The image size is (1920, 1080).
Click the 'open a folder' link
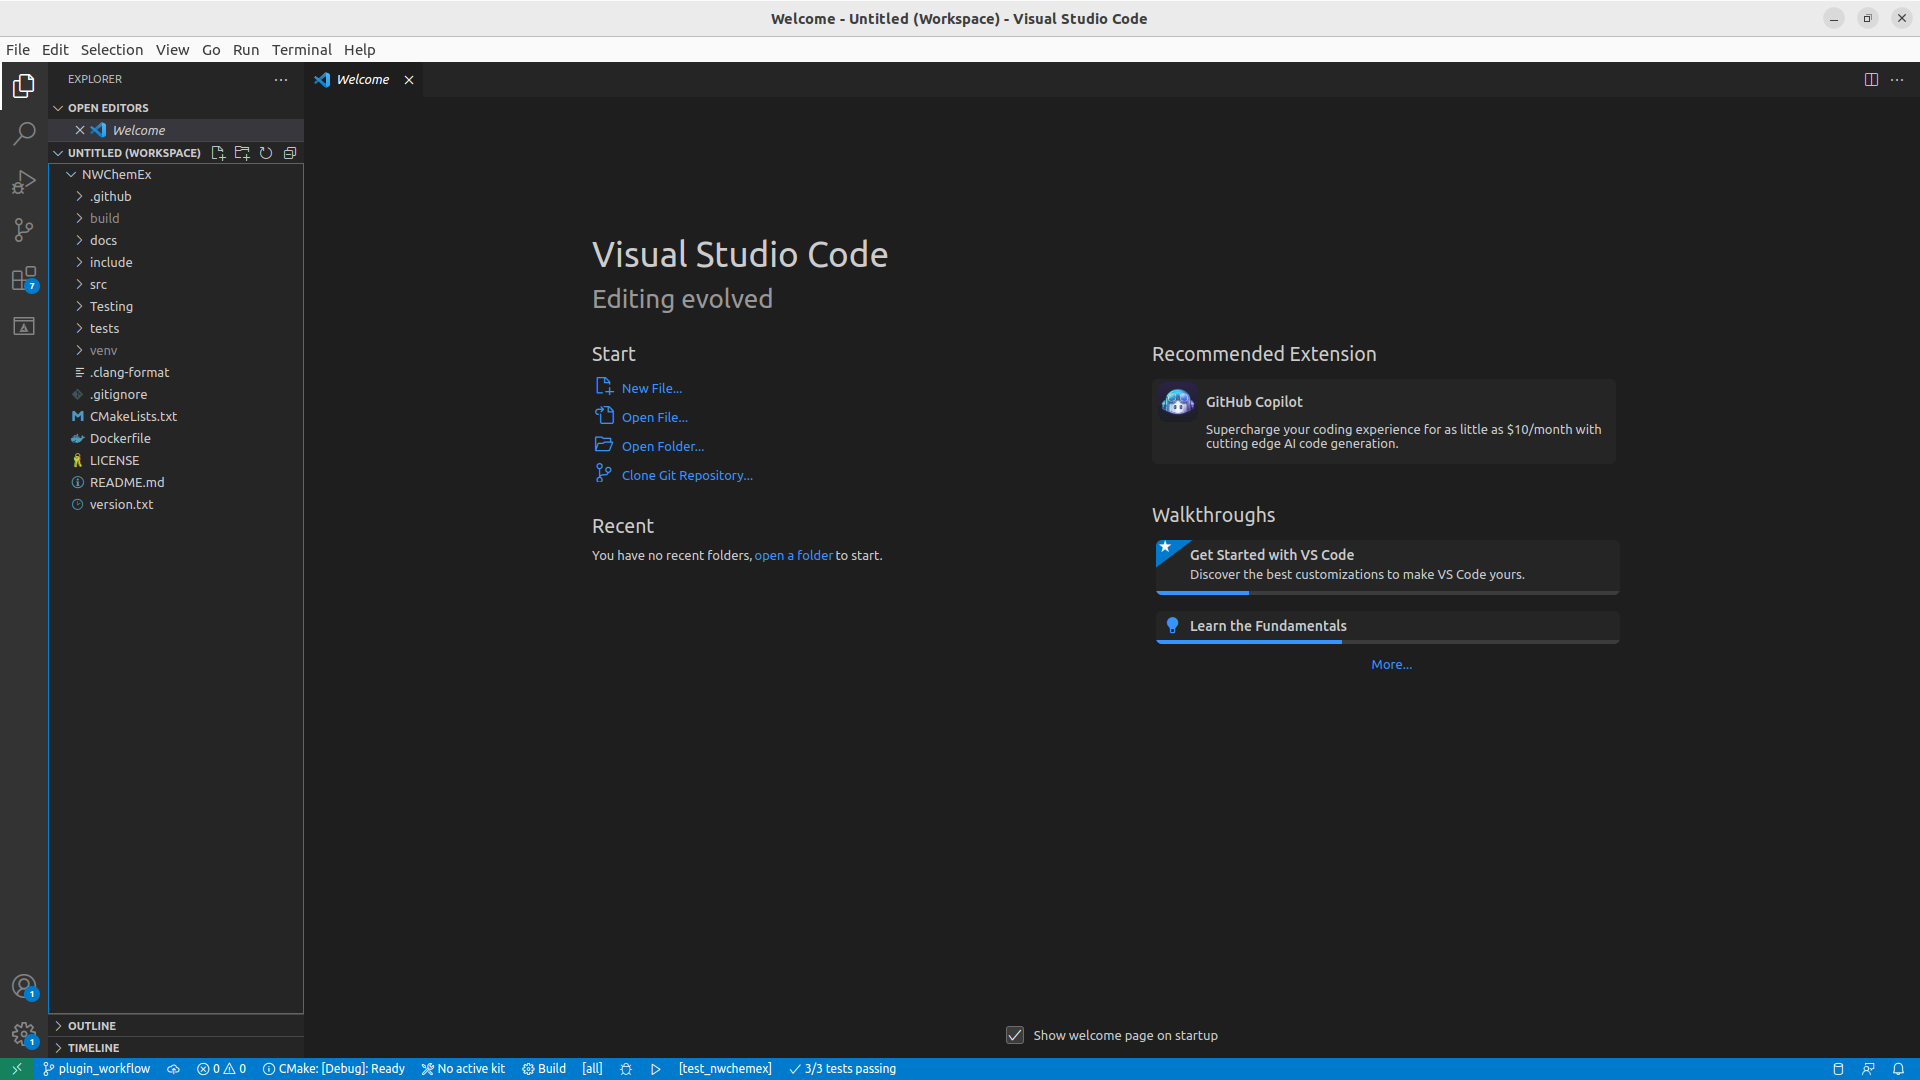pyautogui.click(x=794, y=555)
